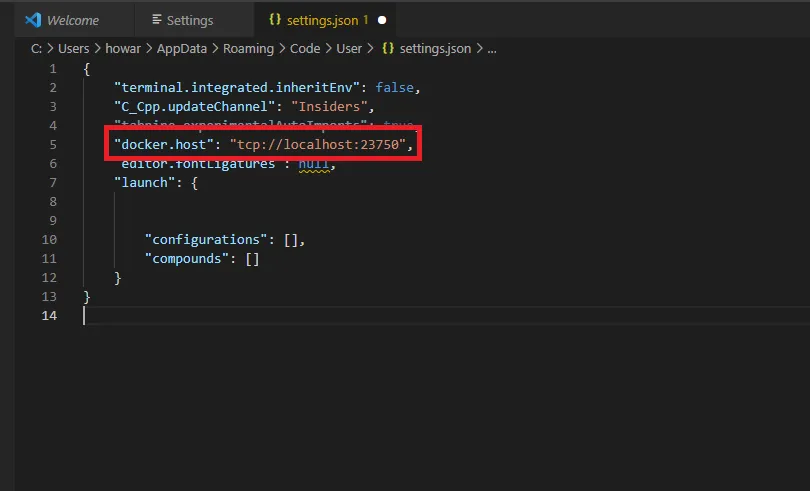Click the braces icon on settings.json tab
The height and width of the screenshot is (491, 810).
point(275,20)
